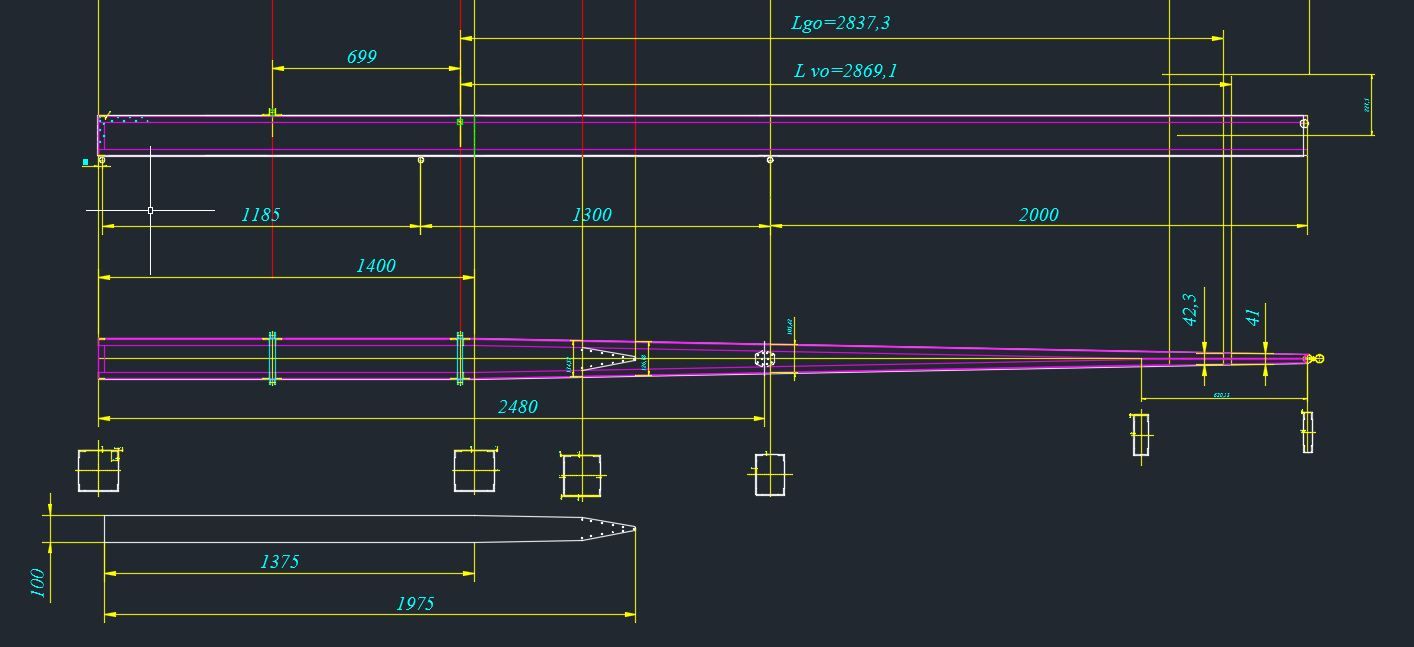Select the triangular gusset plate in the tapered beam

click(606, 359)
